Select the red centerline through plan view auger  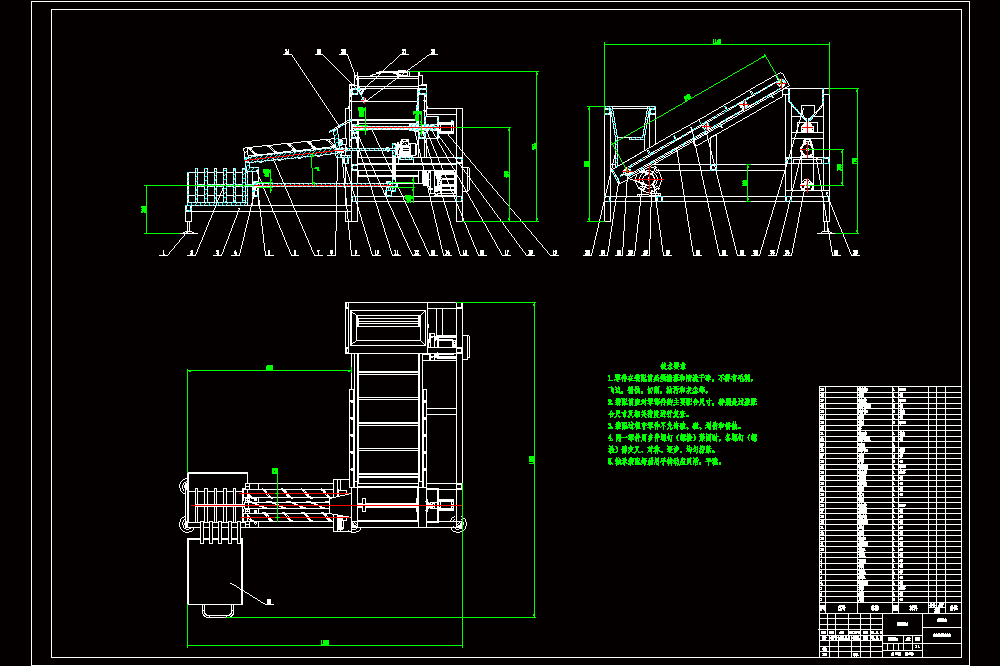tap(325, 505)
